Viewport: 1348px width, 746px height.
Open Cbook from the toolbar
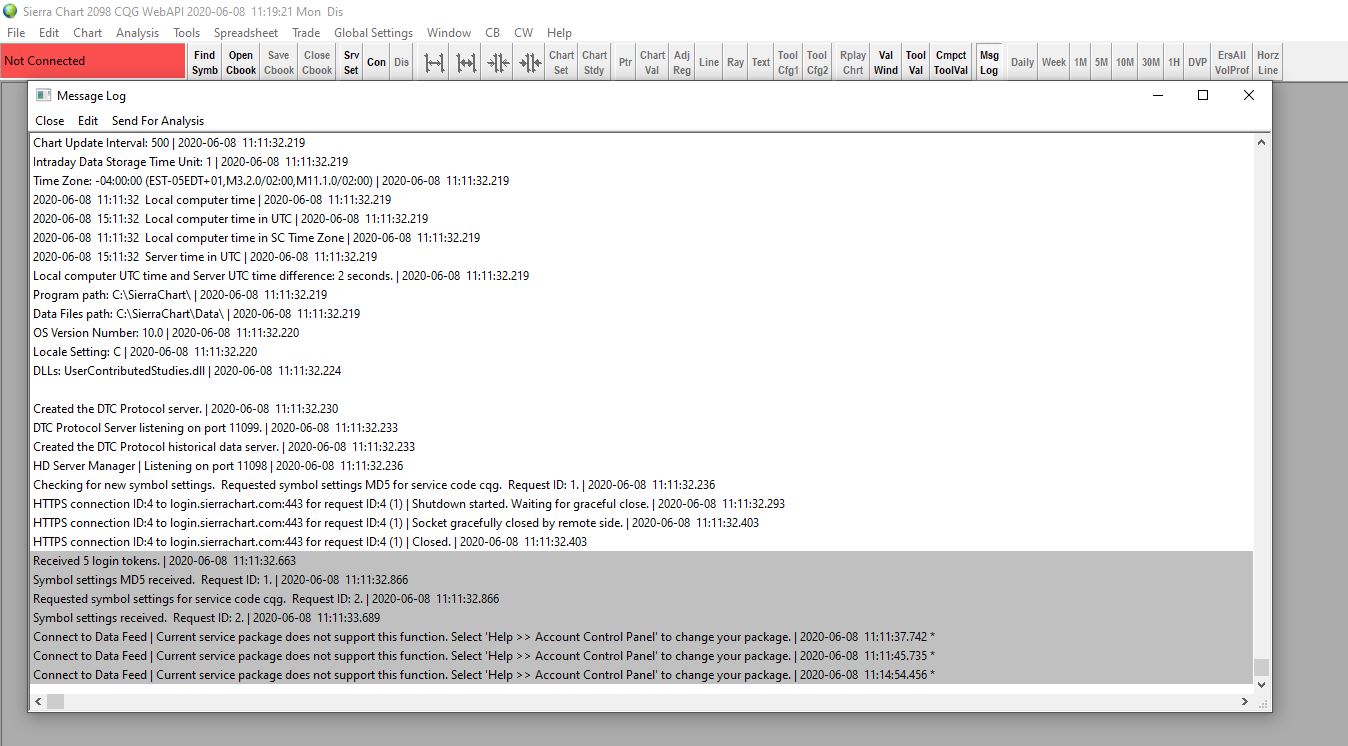(x=241, y=62)
